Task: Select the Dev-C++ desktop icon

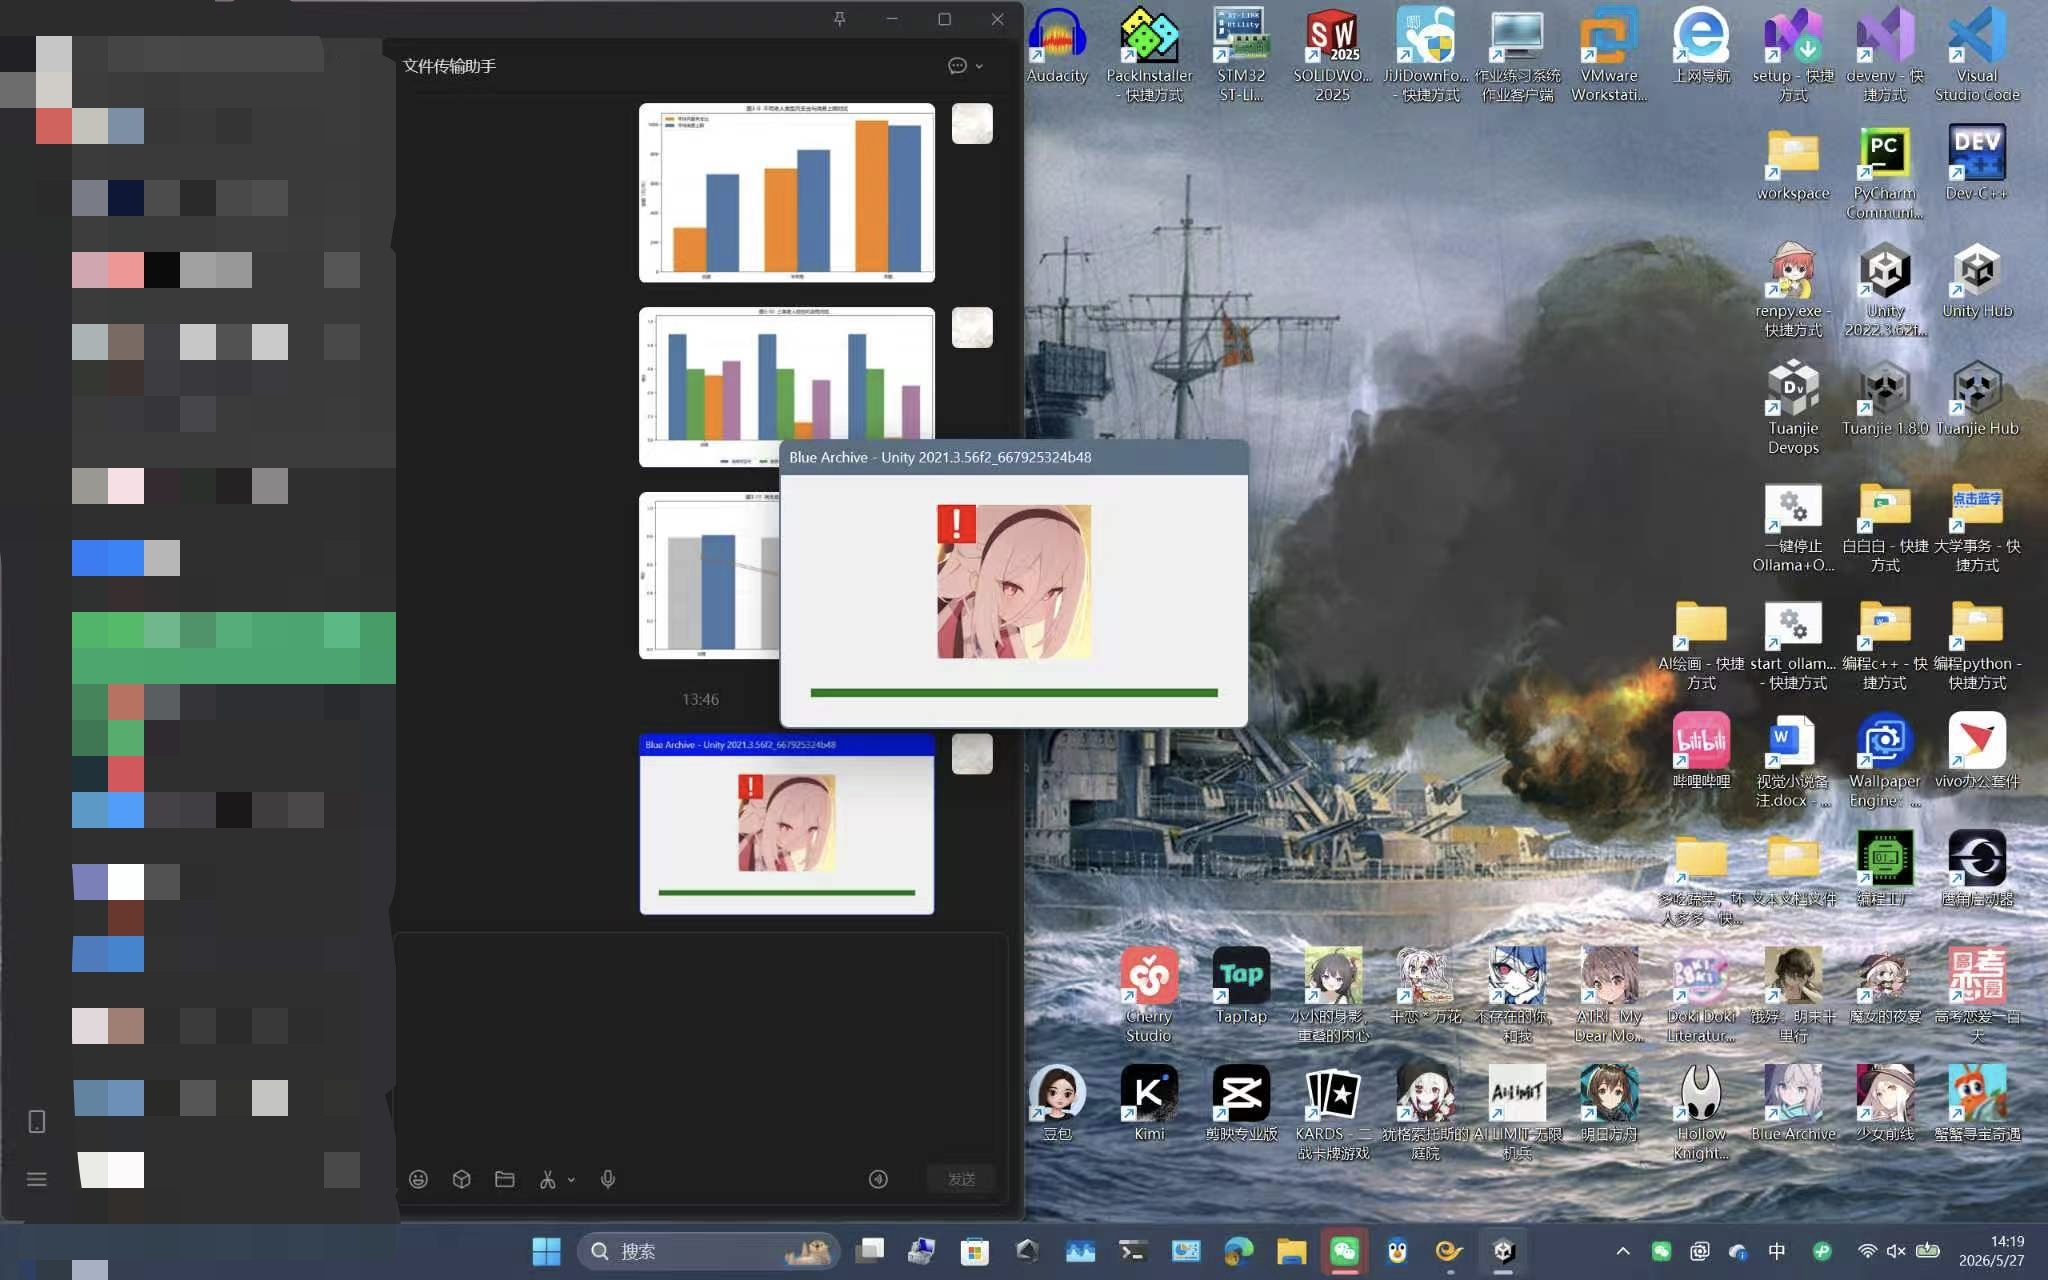Action: (1977, 163)
